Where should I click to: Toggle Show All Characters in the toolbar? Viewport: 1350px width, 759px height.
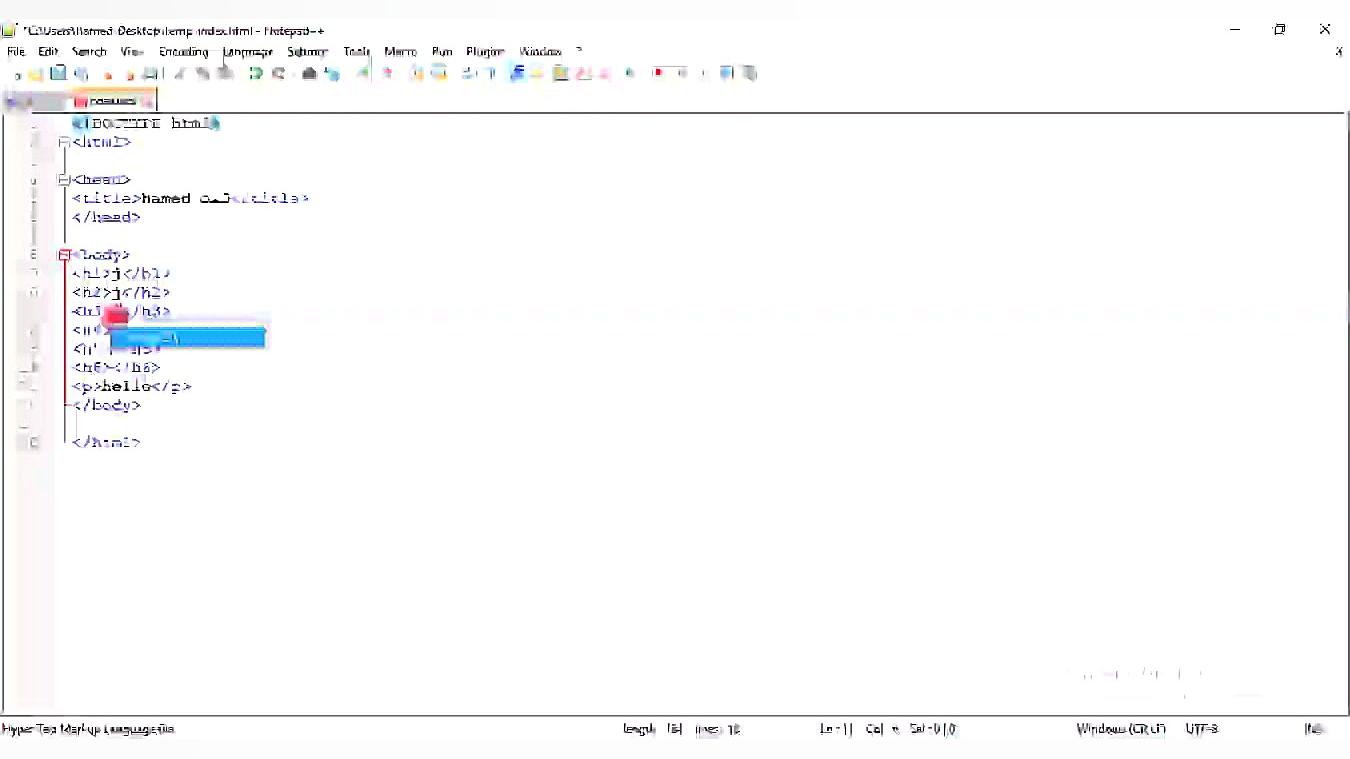tap(491, 73)
